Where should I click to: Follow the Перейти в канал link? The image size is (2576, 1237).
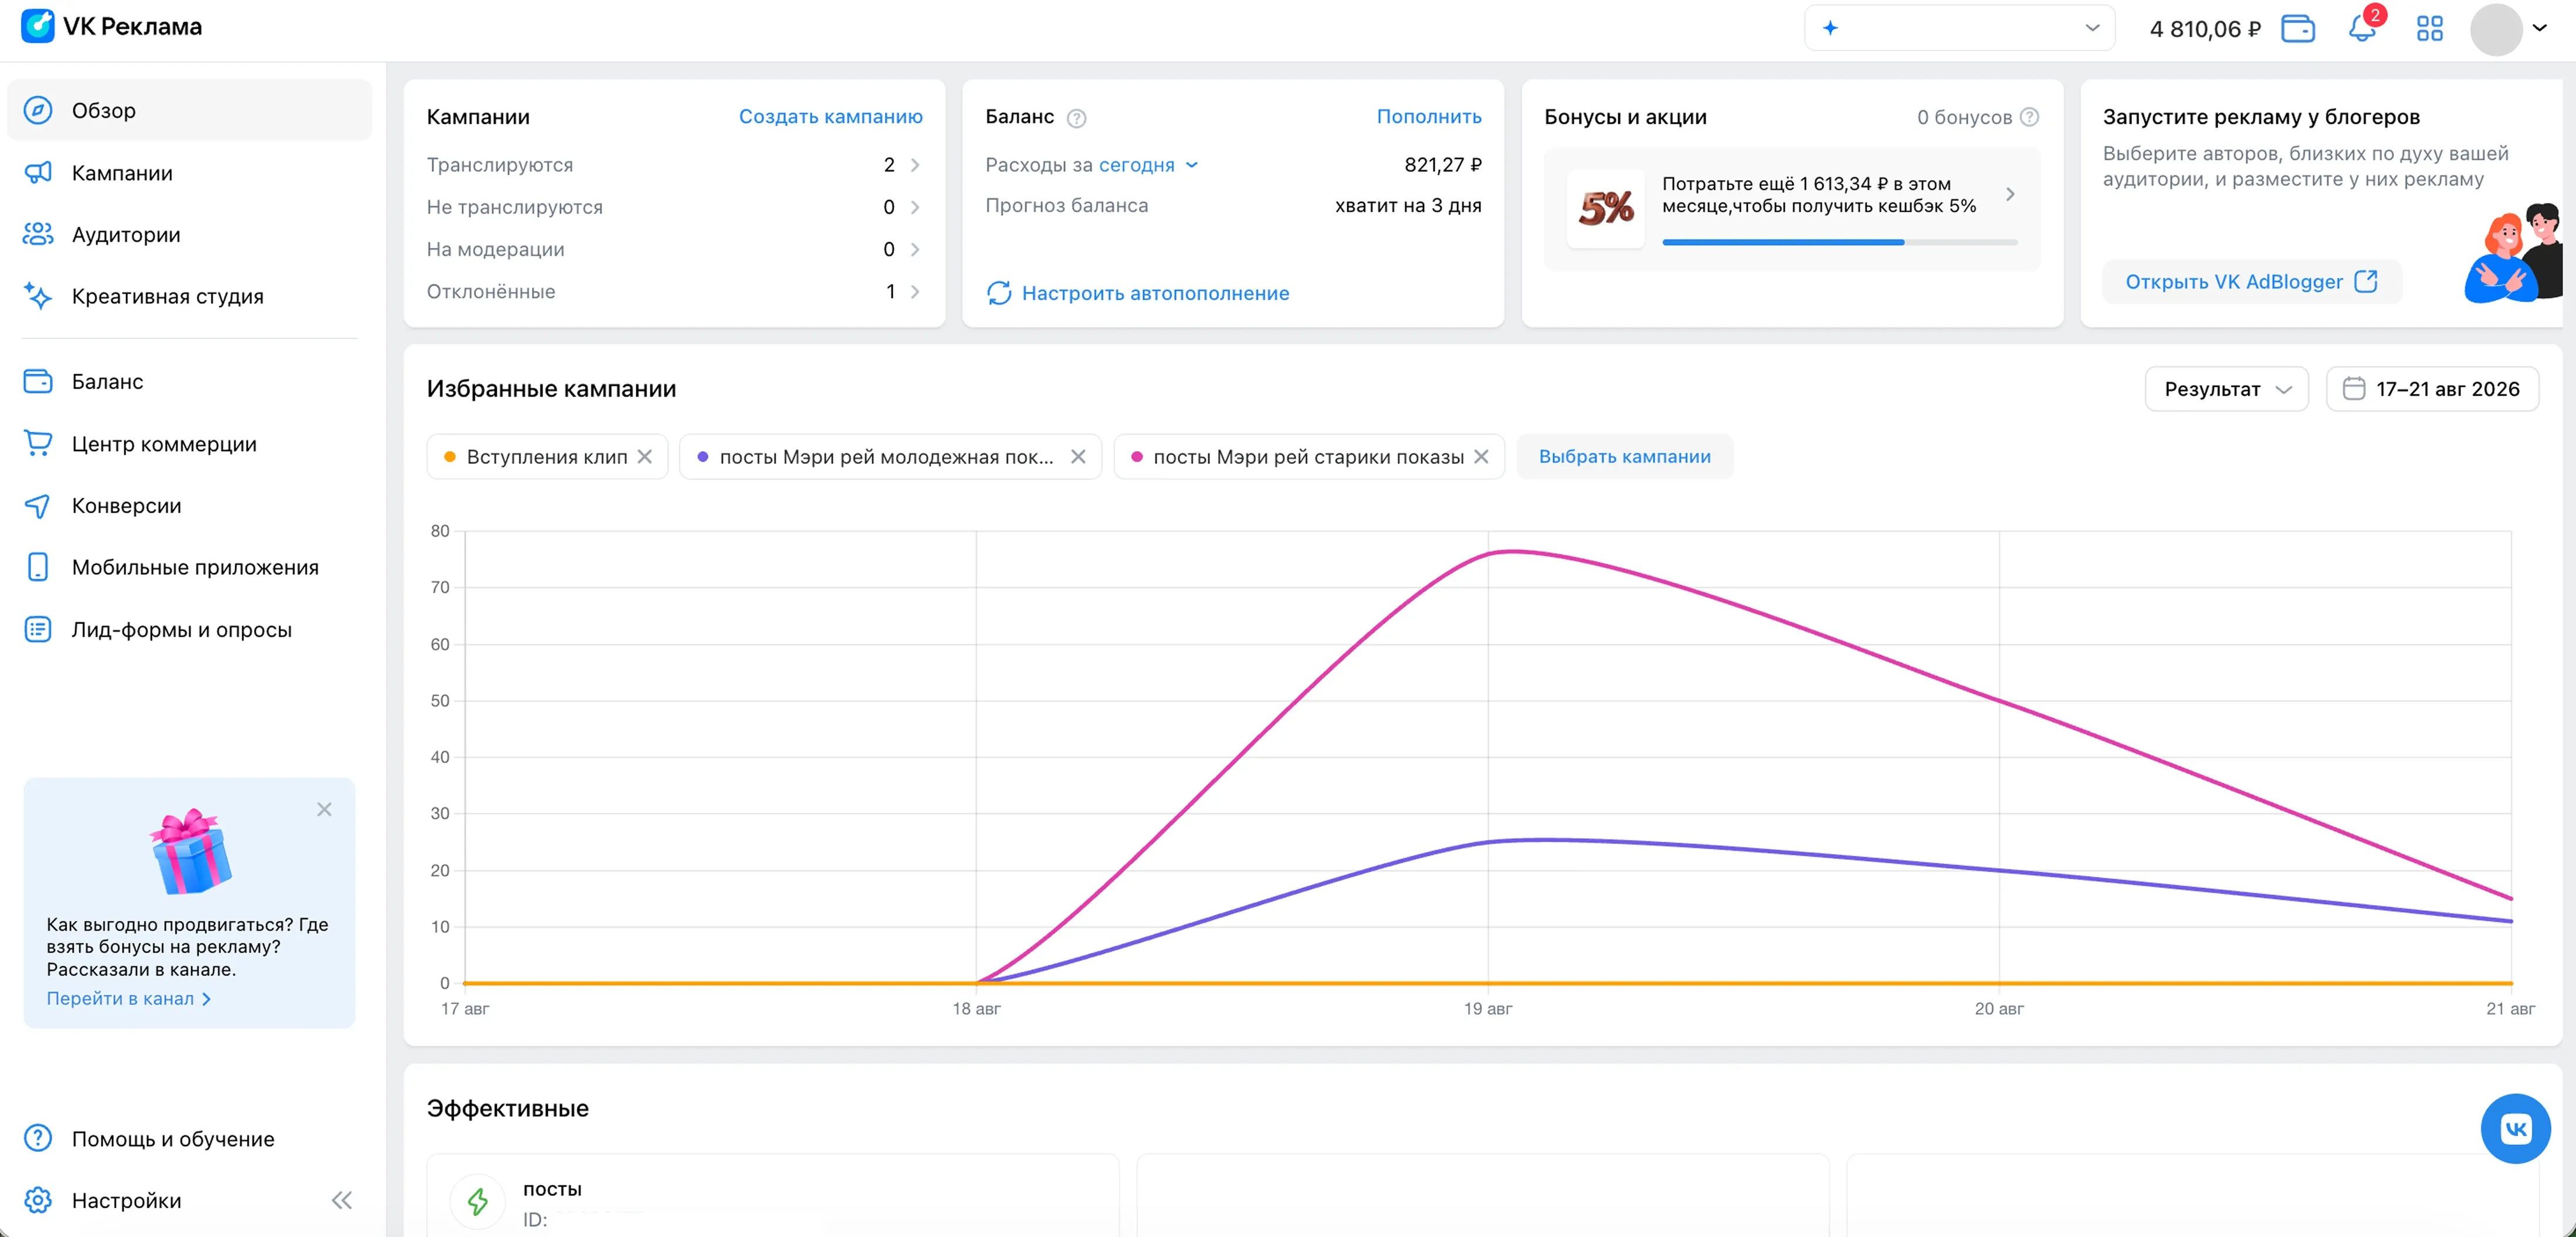[129, 999]
